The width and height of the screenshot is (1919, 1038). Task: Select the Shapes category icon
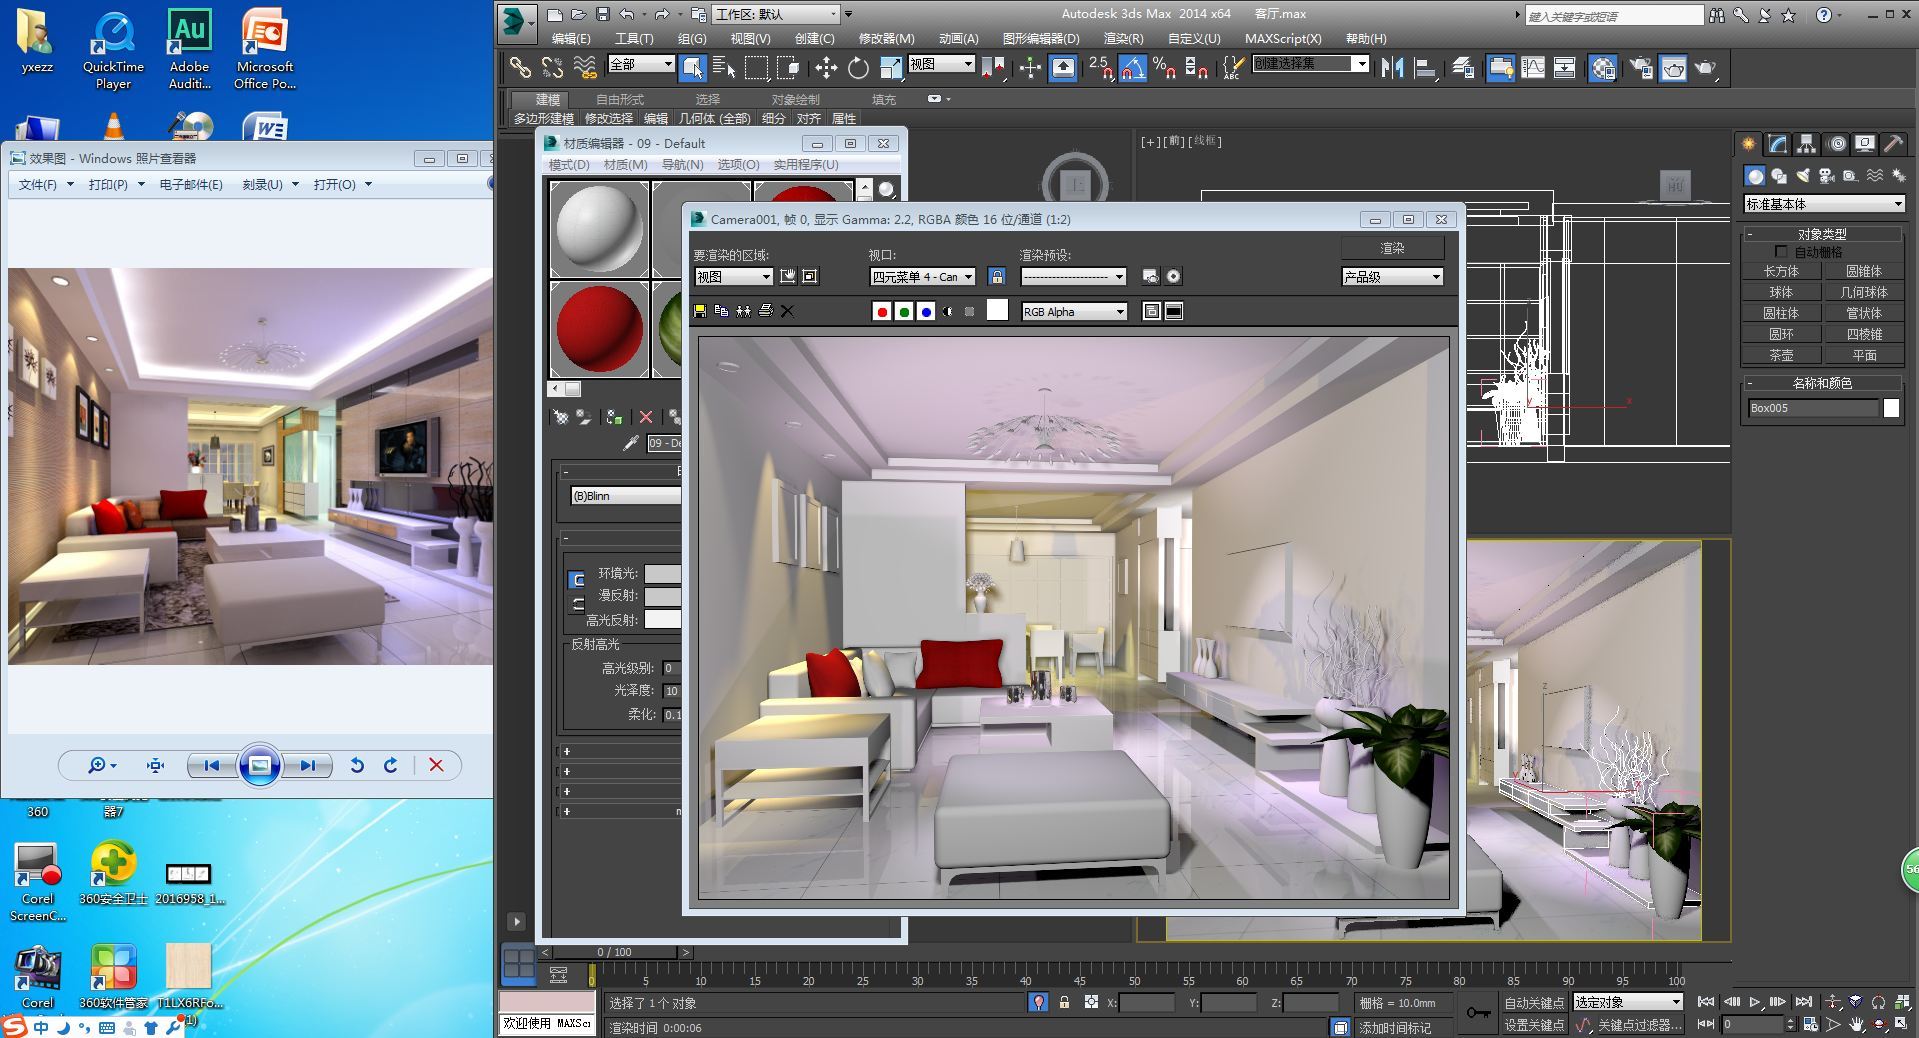(x=1779, y=176)
